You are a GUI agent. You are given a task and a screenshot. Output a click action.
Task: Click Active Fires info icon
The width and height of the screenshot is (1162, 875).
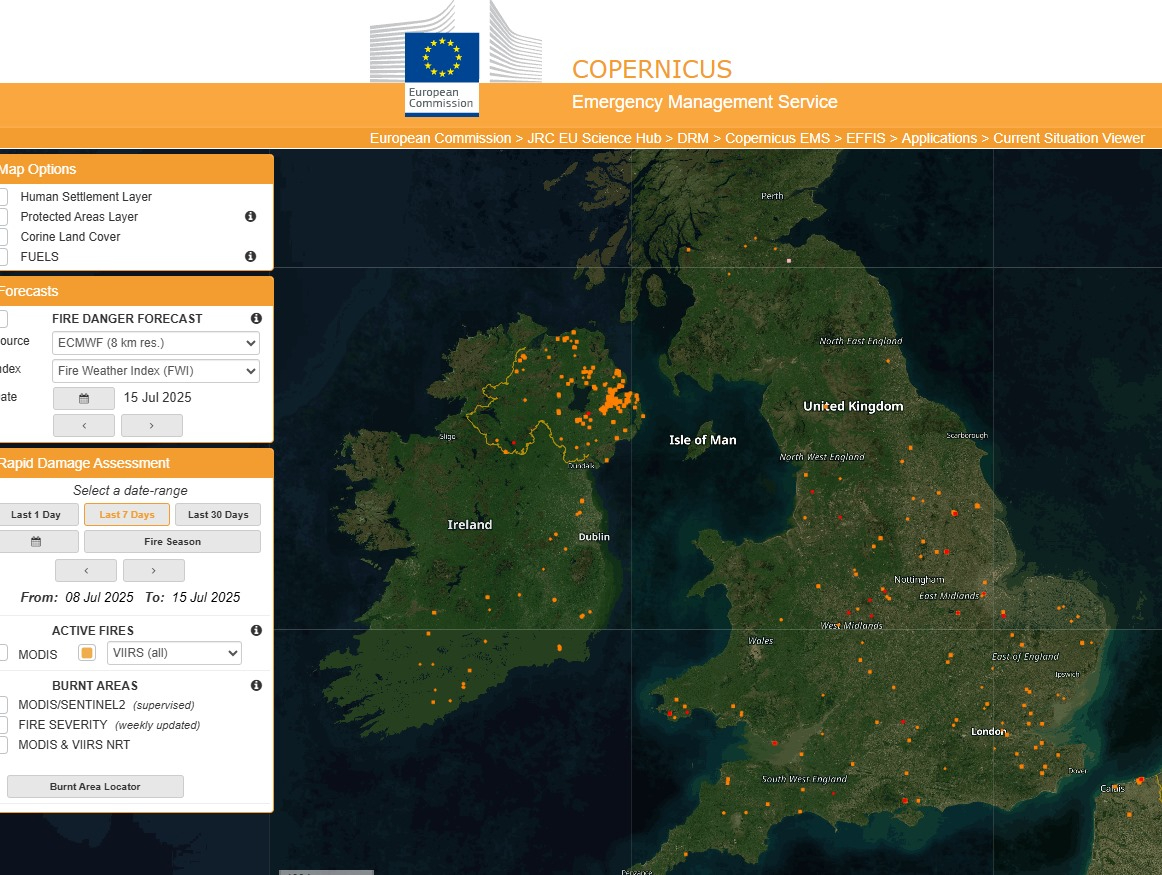click(256, 630)
